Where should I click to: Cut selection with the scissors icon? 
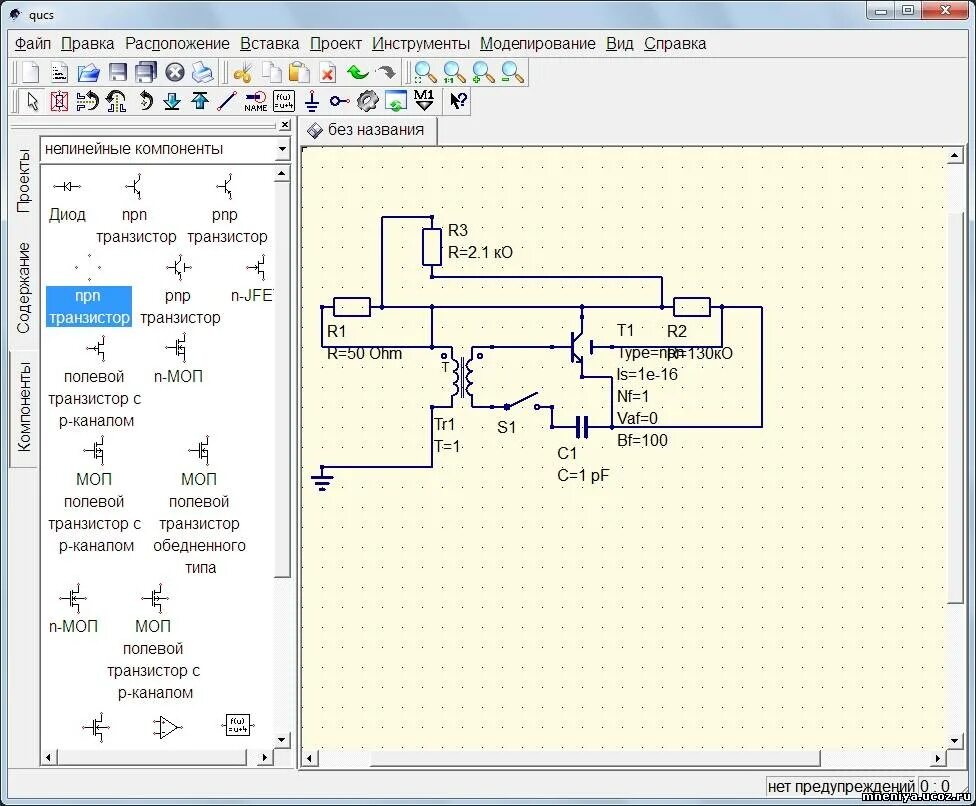click(x=242, y=72)
